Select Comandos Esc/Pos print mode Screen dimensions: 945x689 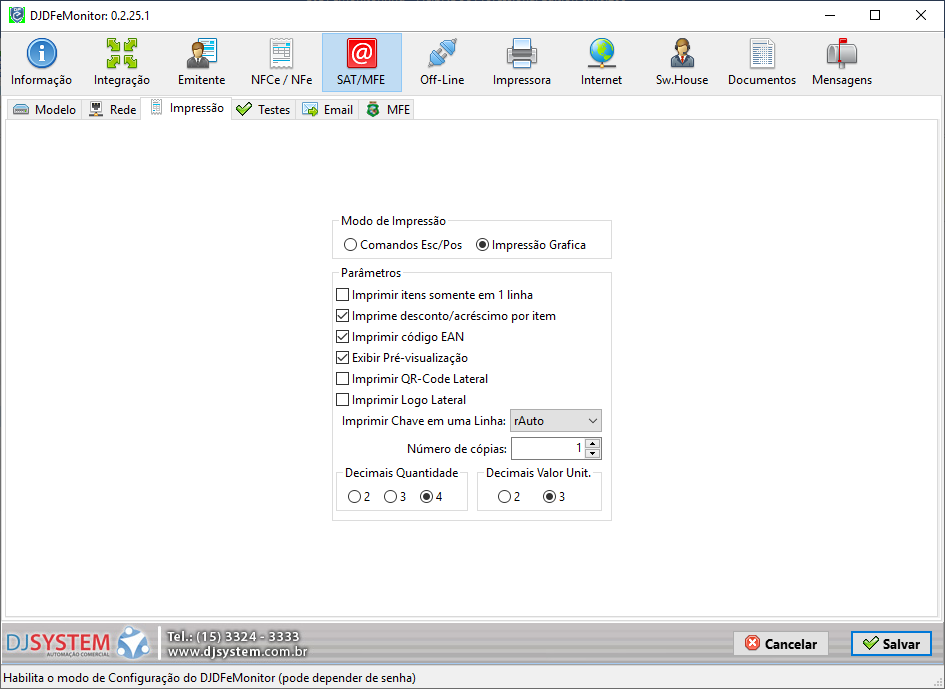[403, 245]
